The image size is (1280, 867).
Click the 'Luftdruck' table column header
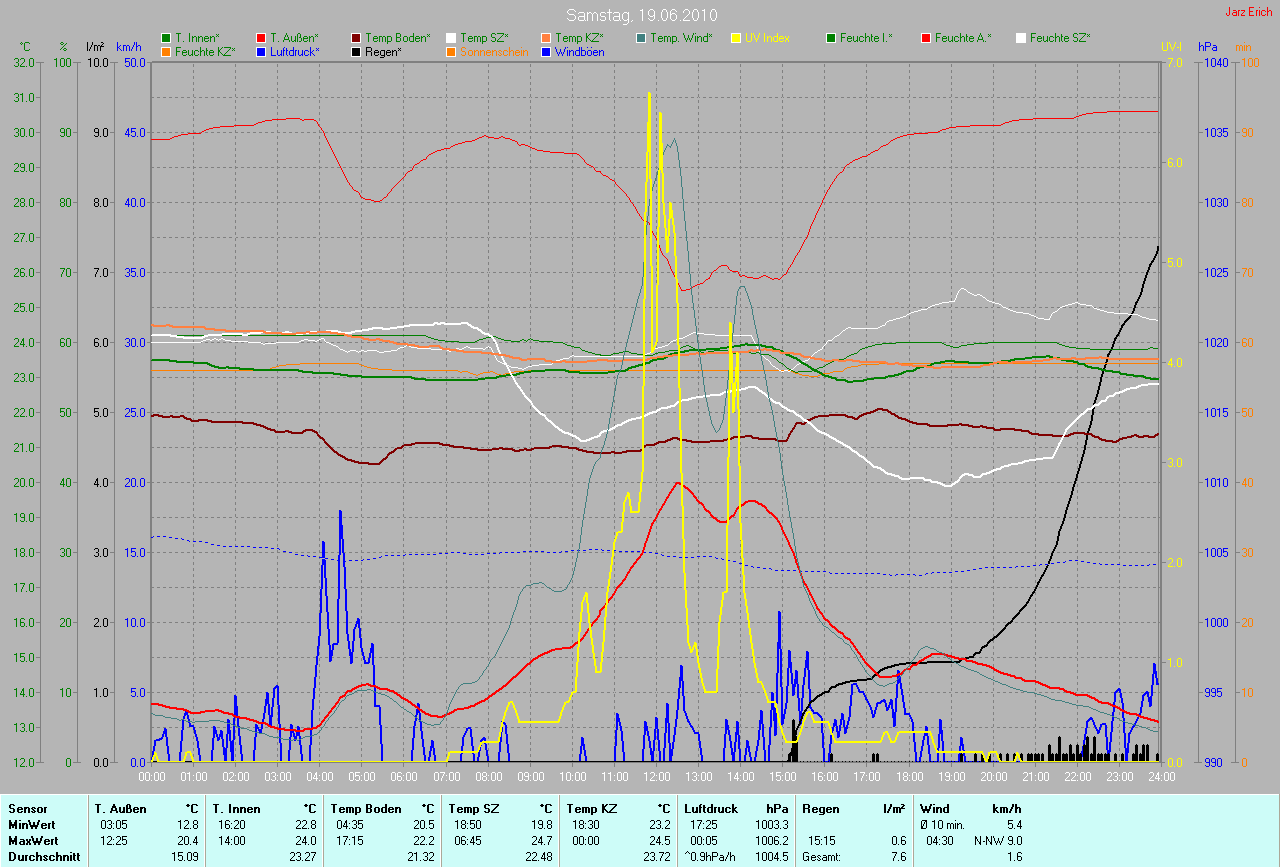tap(711, 809)
